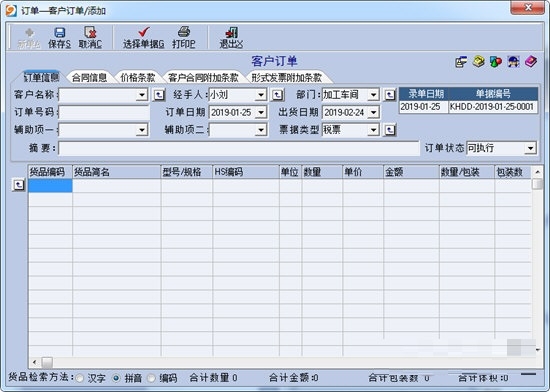Open lookup button next to 经手人 field
550x392 pixels.
coord(277,95)
